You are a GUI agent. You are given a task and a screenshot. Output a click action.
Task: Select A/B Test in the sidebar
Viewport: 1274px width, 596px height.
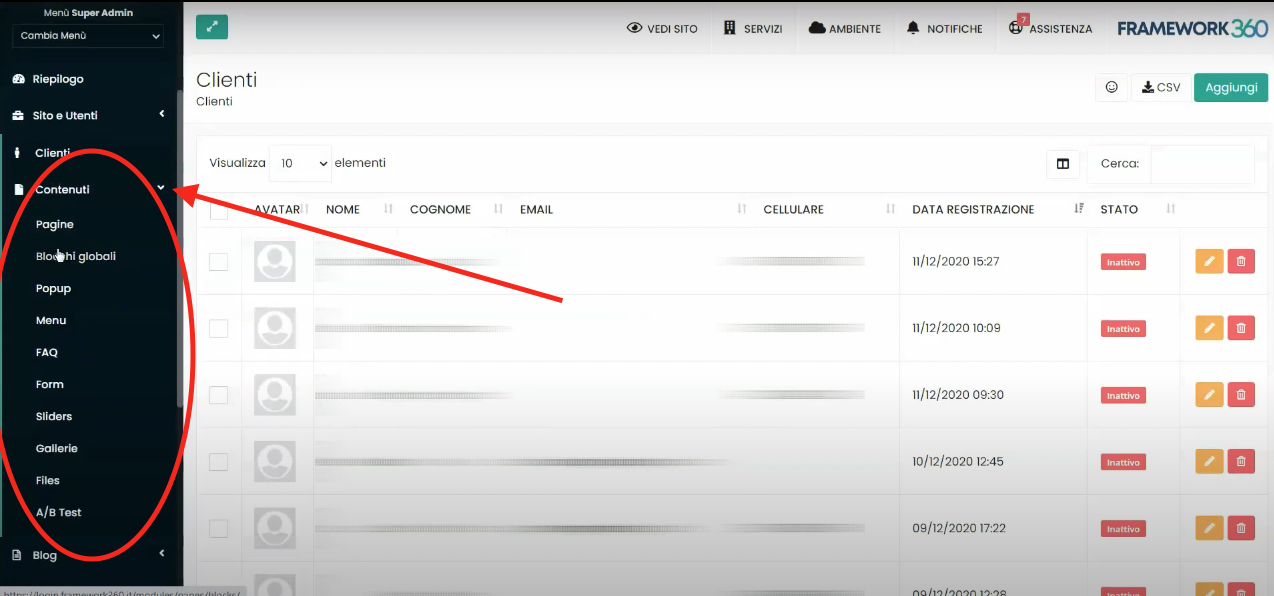[x=58, y=512]
